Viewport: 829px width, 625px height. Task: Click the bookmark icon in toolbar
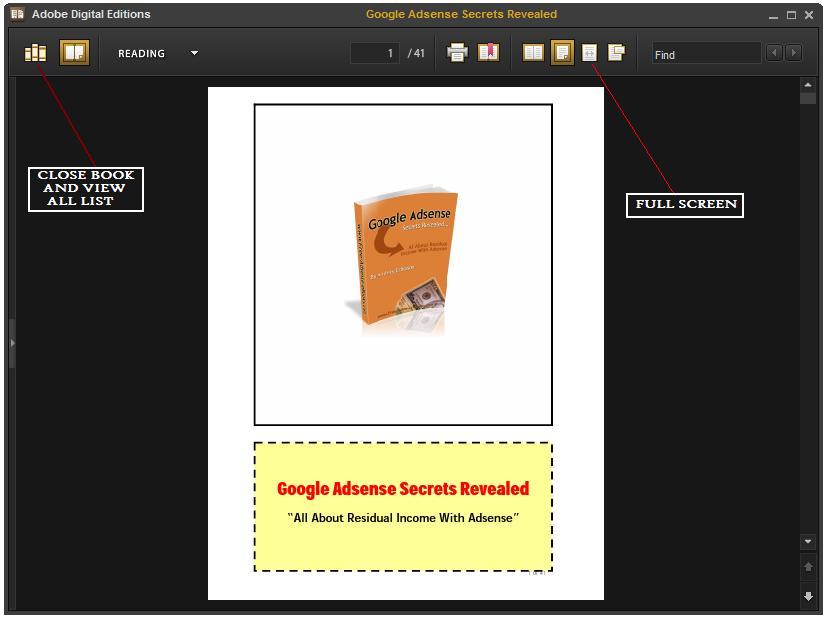[x=489, y=52]
